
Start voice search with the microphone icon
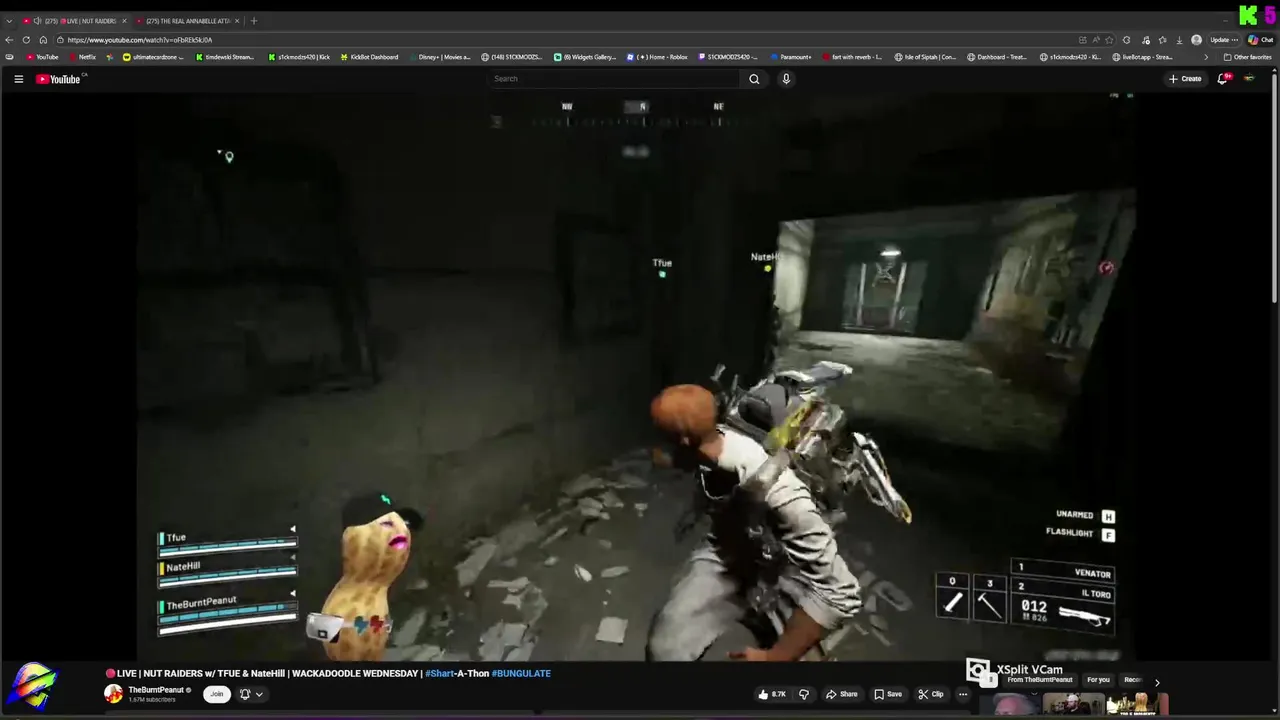tap(786, 79)
